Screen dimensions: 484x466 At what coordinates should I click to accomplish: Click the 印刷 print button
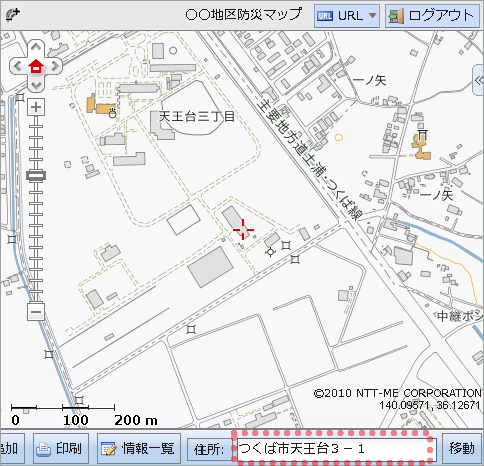pos(61,449)
